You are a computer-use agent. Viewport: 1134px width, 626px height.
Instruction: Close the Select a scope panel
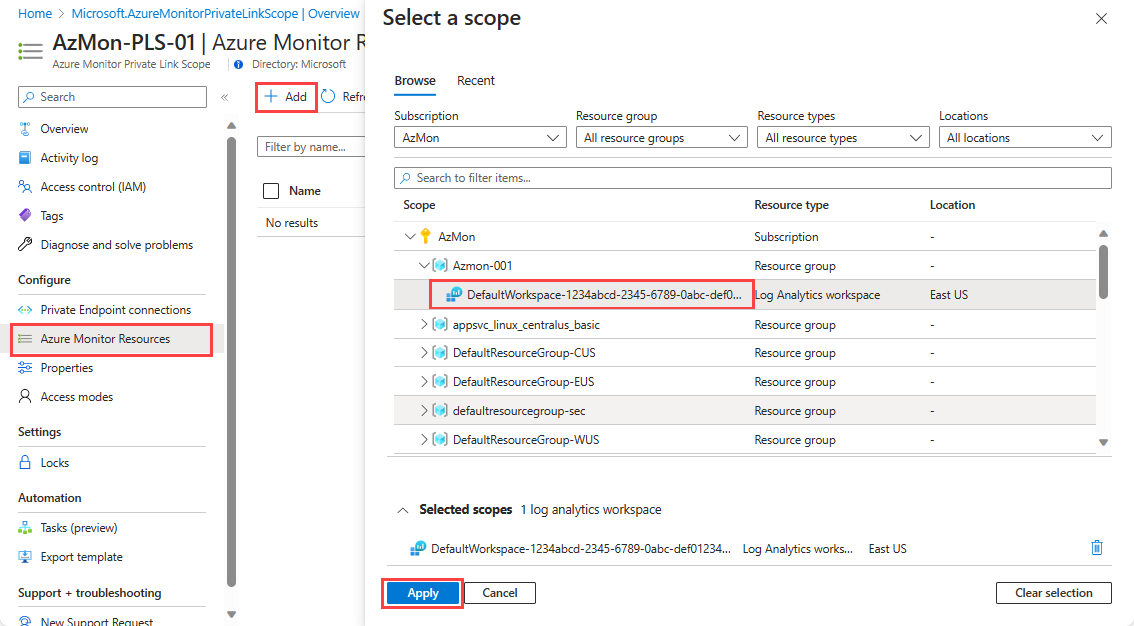[x=1101, y=19]
